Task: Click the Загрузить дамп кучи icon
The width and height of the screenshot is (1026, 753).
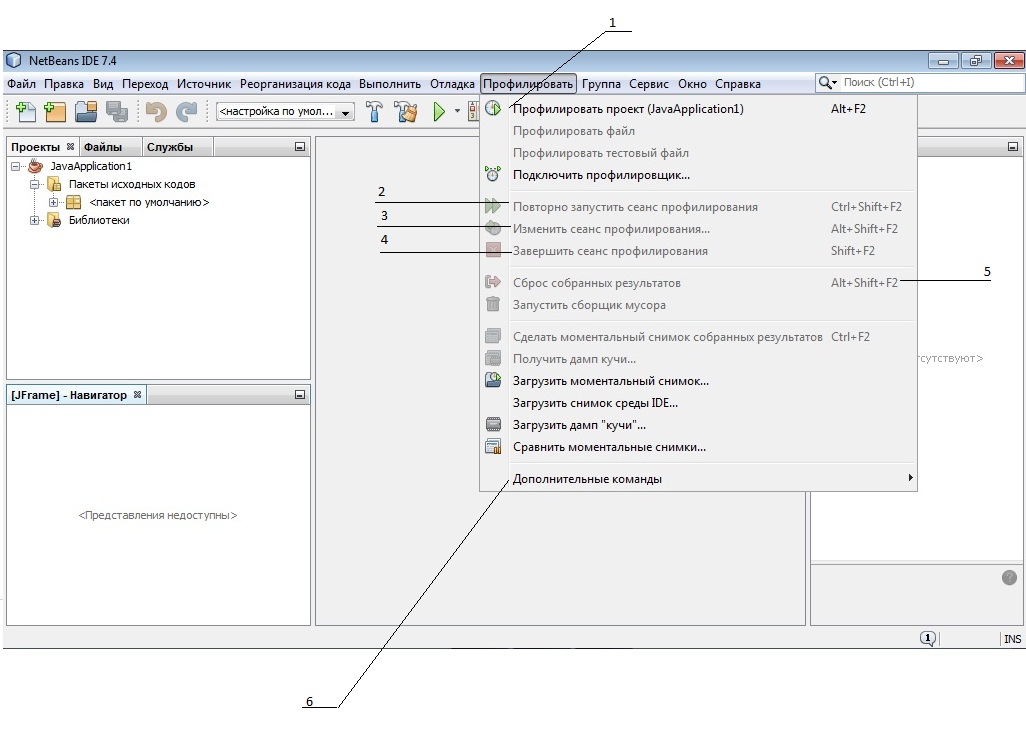Action: pyautogui.click(x=493, y=424)
